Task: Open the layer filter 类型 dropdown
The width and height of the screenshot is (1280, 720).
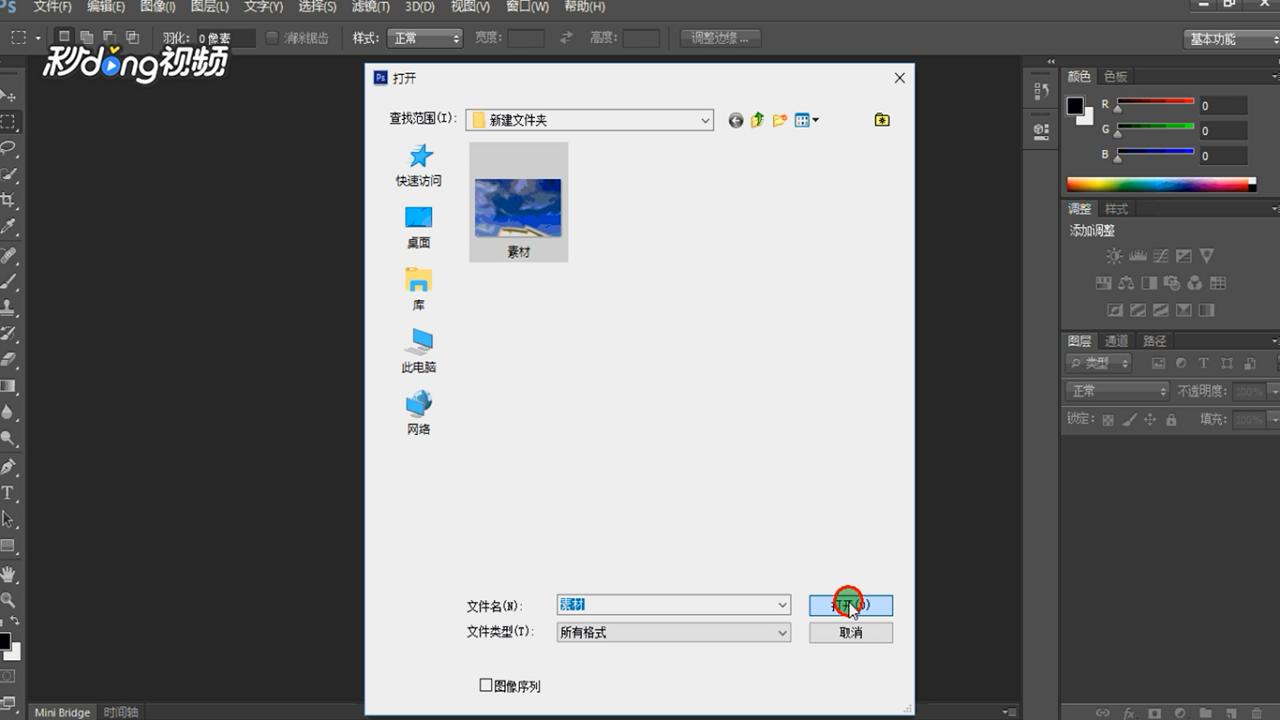Action: [1098, 364]
